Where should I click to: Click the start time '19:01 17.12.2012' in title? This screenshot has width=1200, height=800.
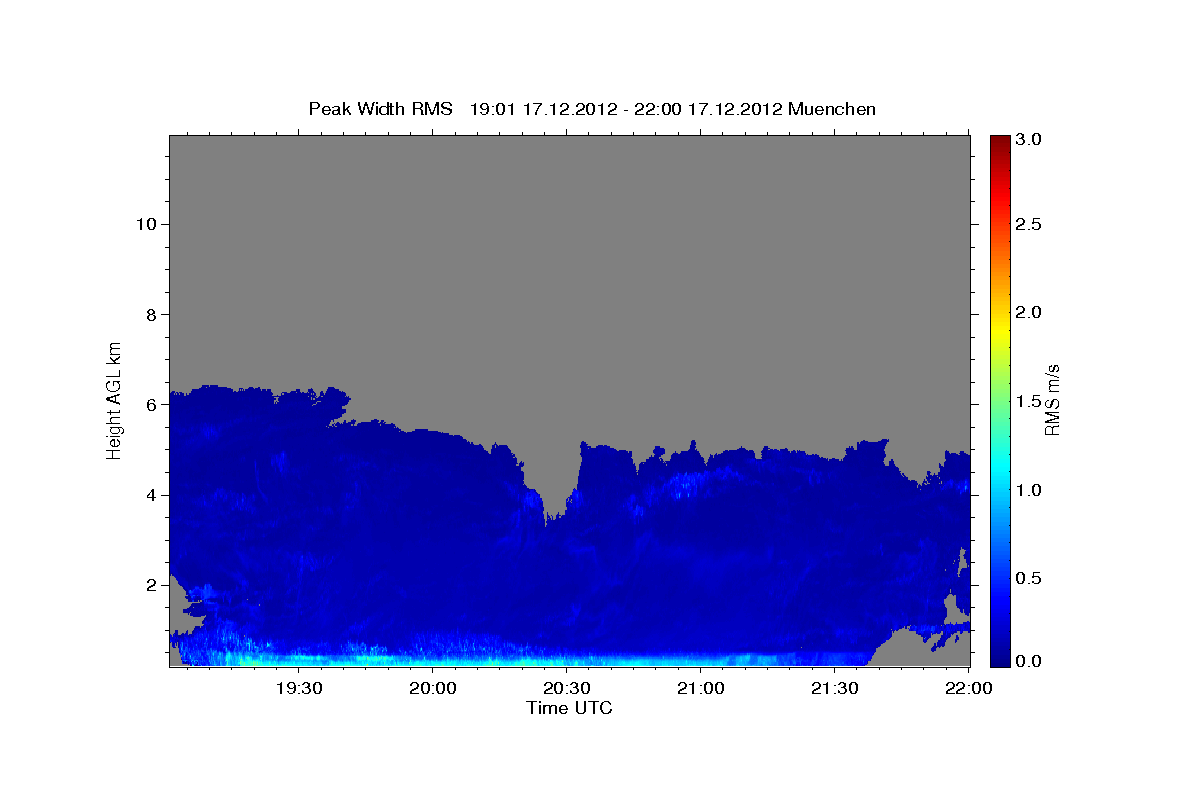(541, 109)
